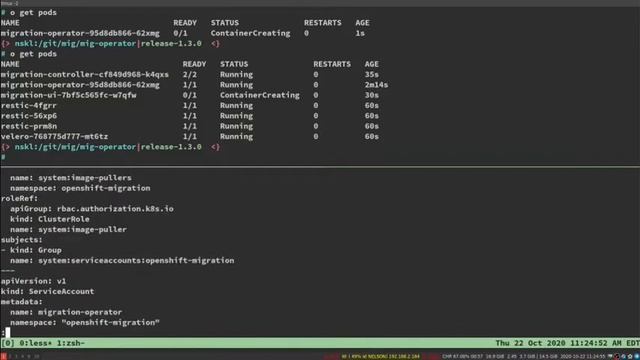The image size is (640, 360).
Task: Click the apiVersion: v1 line
Action: 33,281
